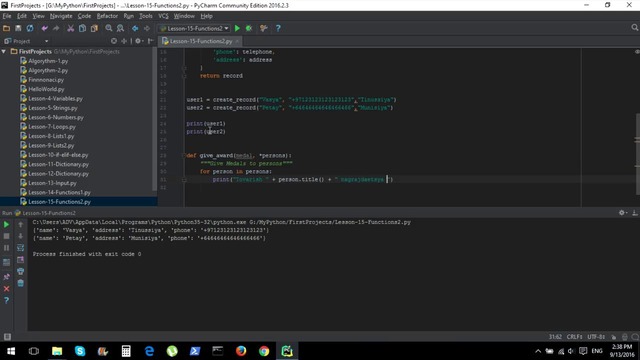The width and height of the screenshot is (640, 360).
Task: Hide the Project tool window
Action: [151, 41]
